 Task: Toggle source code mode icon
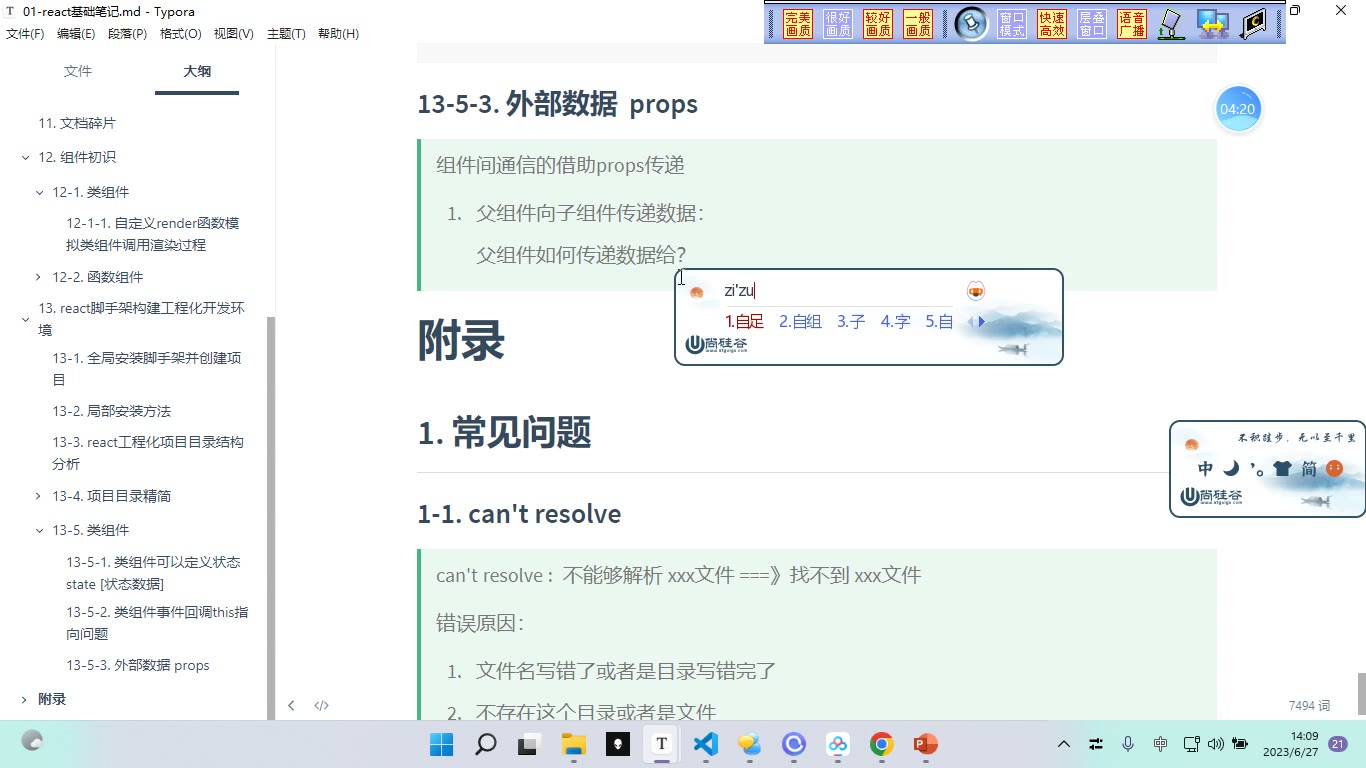pyautogui.click(x=321, y=705)
